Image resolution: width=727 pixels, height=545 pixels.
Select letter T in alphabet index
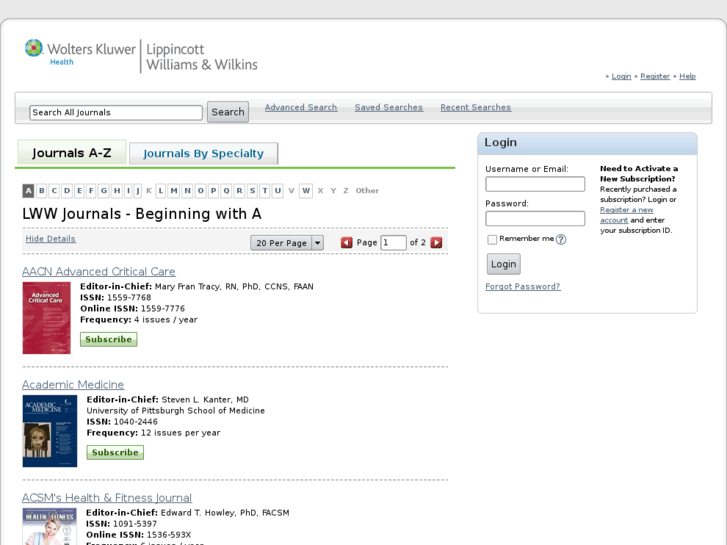[x=265, y=191]
